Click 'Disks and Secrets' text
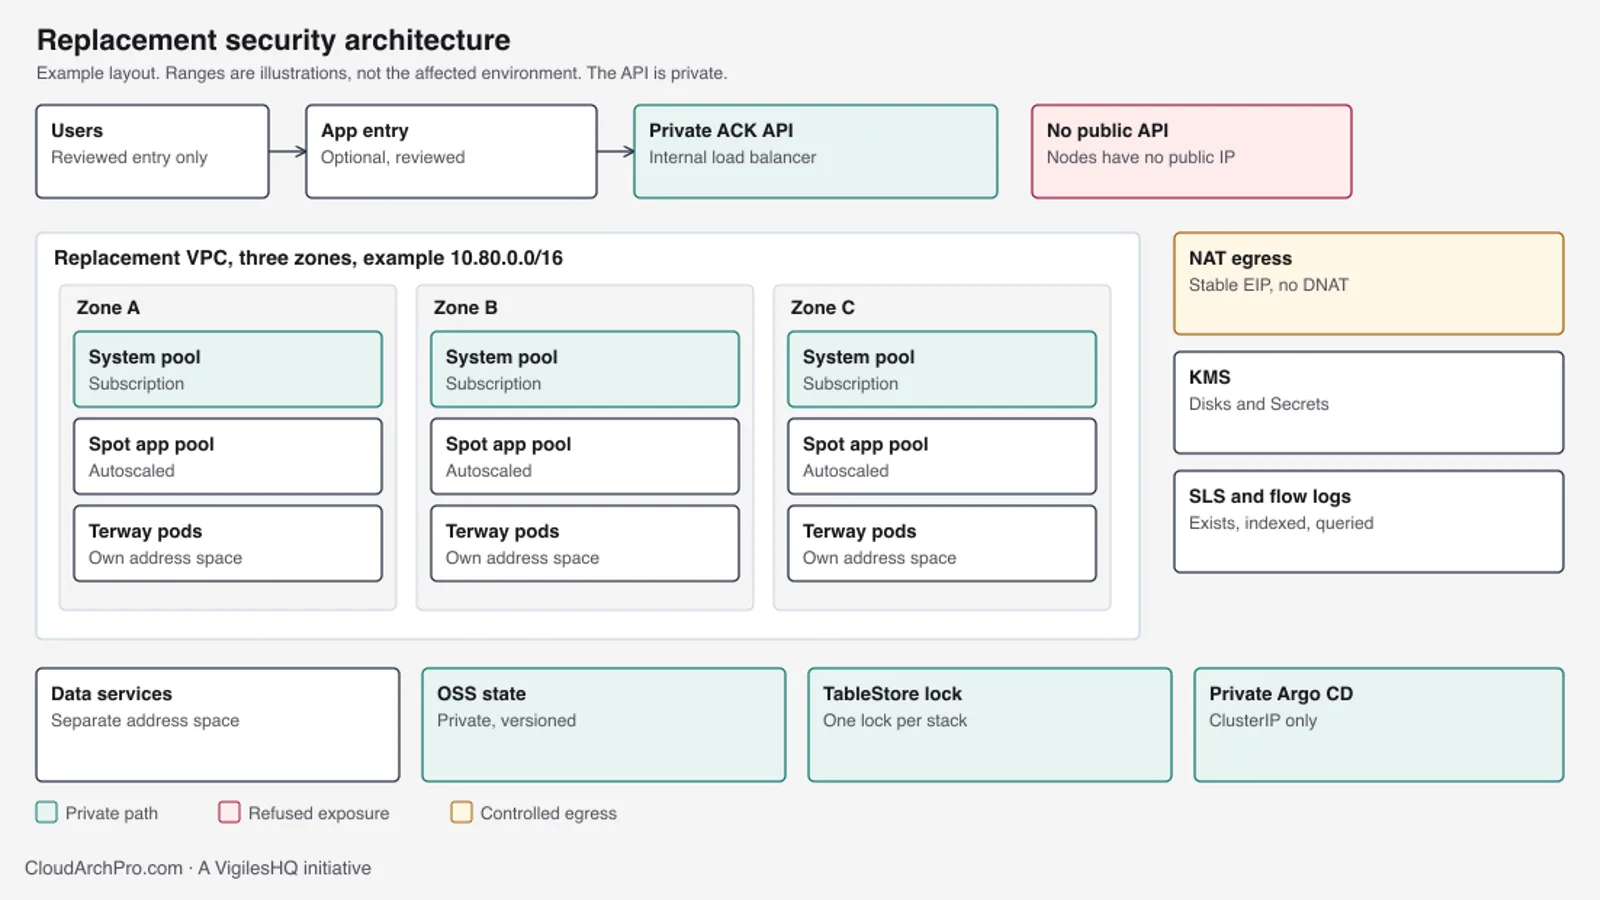Image resolution: width=1600 pixels, height=900 pixels. [x=1259, y=404]
